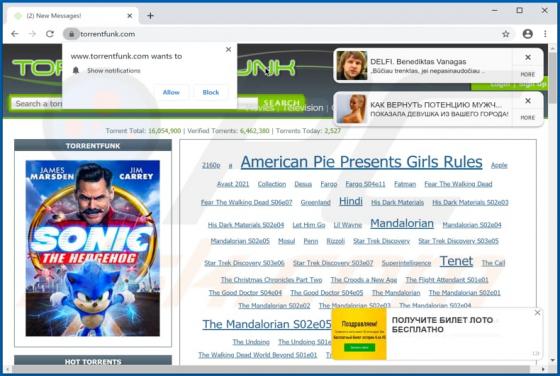Open the 'Mandalorian S02e04' link
The width and height of the screenshot is (560, 376).
click(x=472, y=225)
